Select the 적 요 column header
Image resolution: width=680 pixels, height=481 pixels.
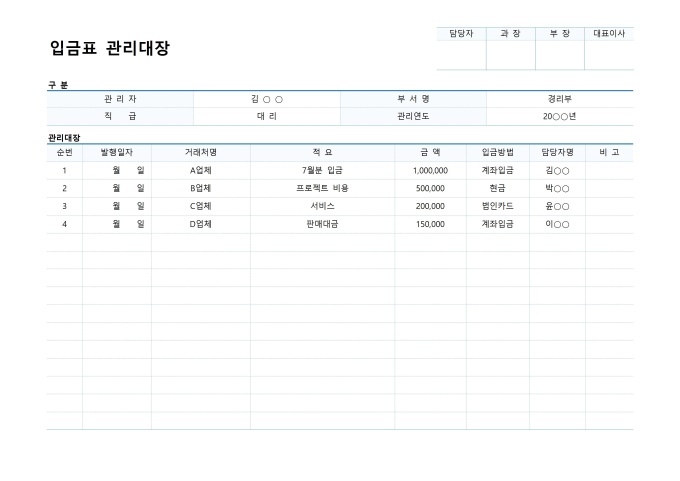tap(322, 153)
